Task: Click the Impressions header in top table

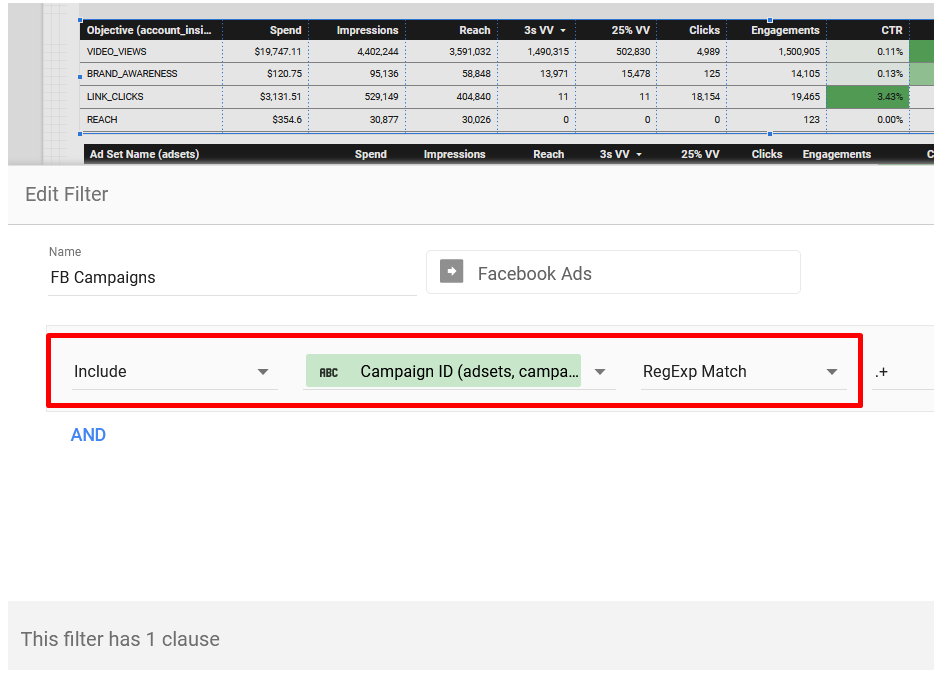Action: click(367, 31)
